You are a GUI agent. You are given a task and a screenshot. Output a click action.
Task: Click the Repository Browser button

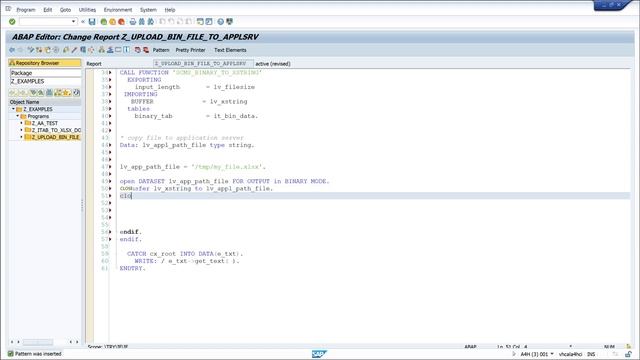(x=45, y=63)
